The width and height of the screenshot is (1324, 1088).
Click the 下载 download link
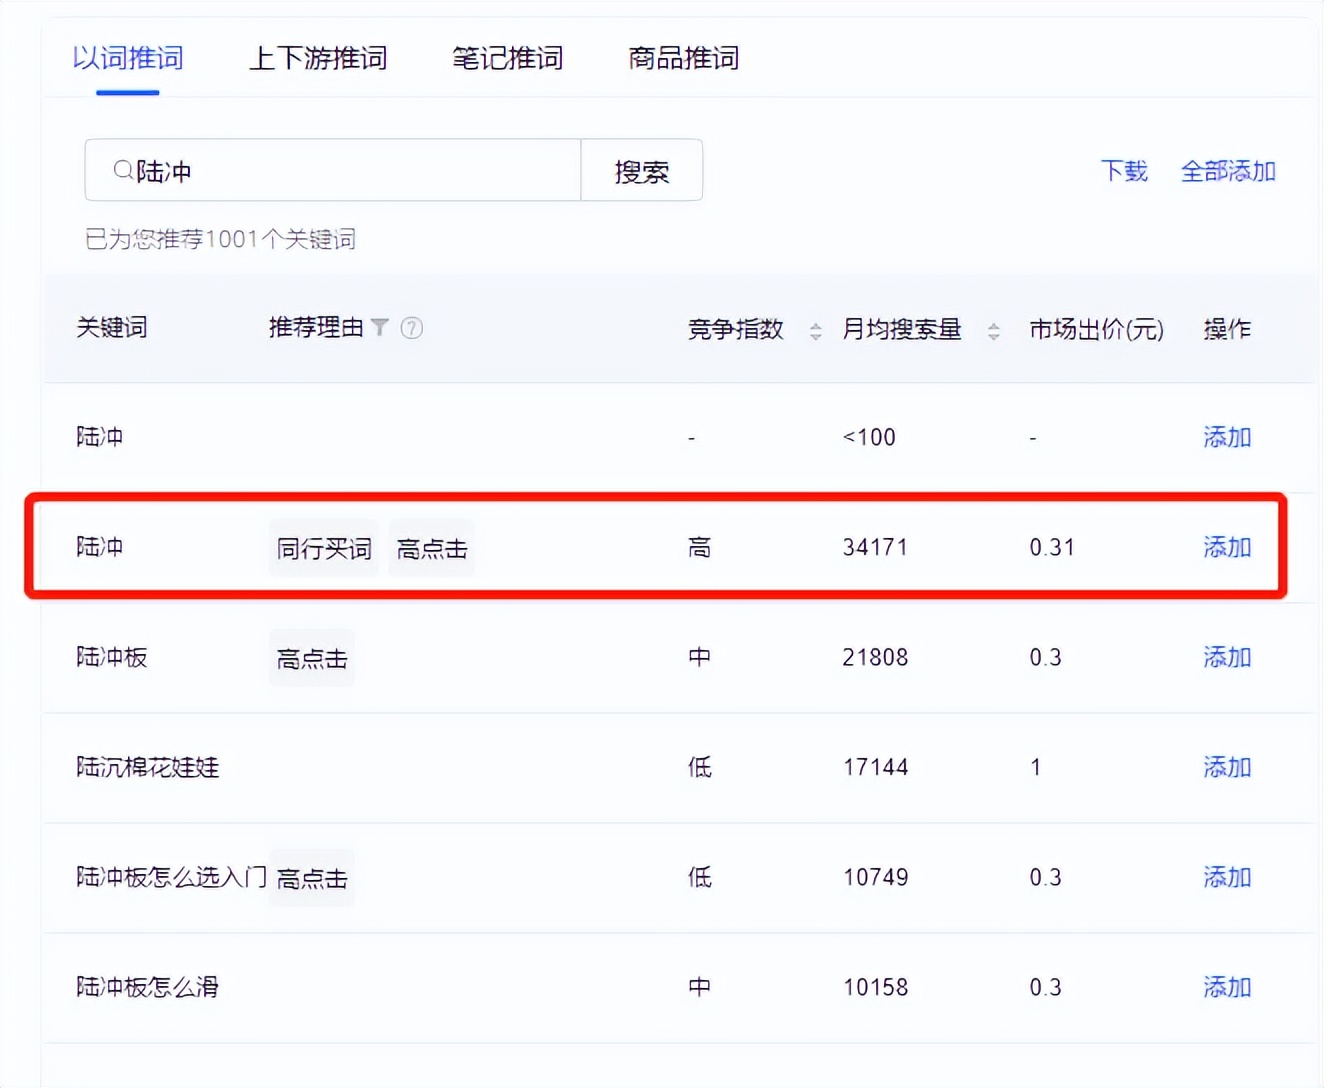pos(1123,170)
